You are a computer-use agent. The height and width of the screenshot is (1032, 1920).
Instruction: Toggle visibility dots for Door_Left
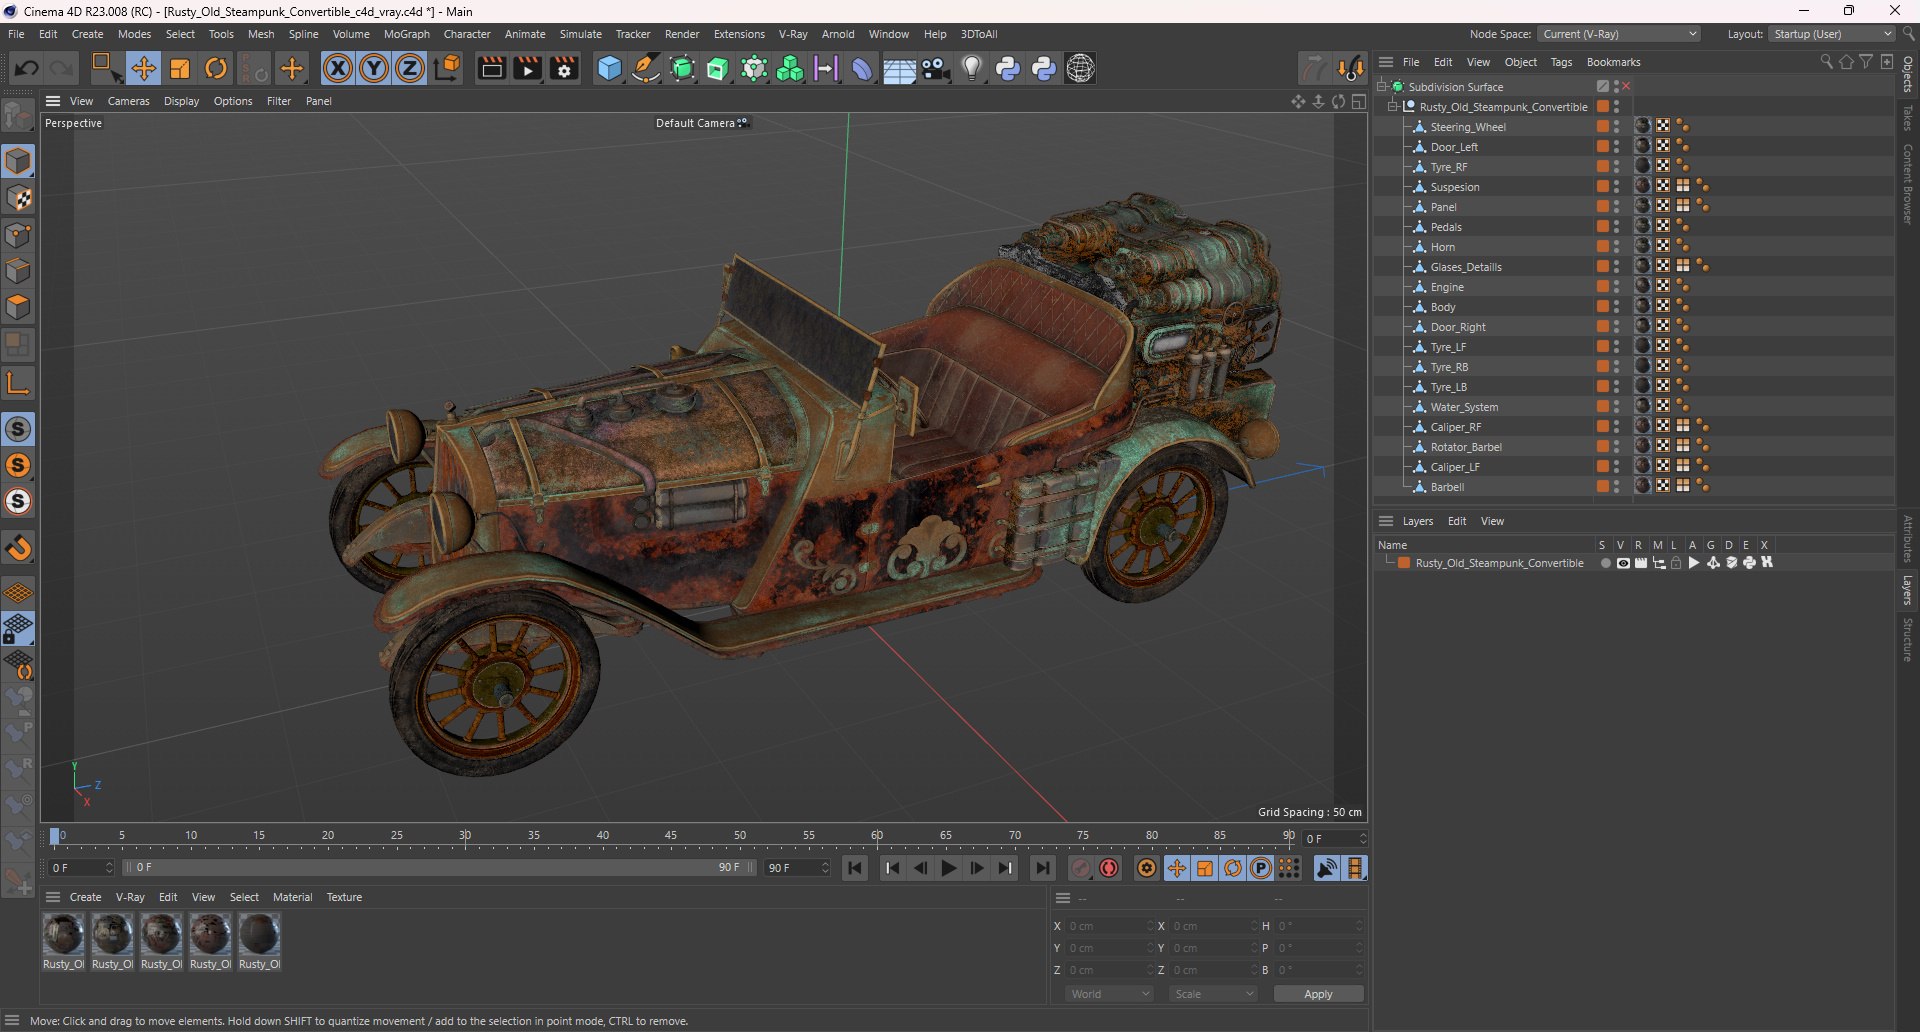click(1617, 146)
